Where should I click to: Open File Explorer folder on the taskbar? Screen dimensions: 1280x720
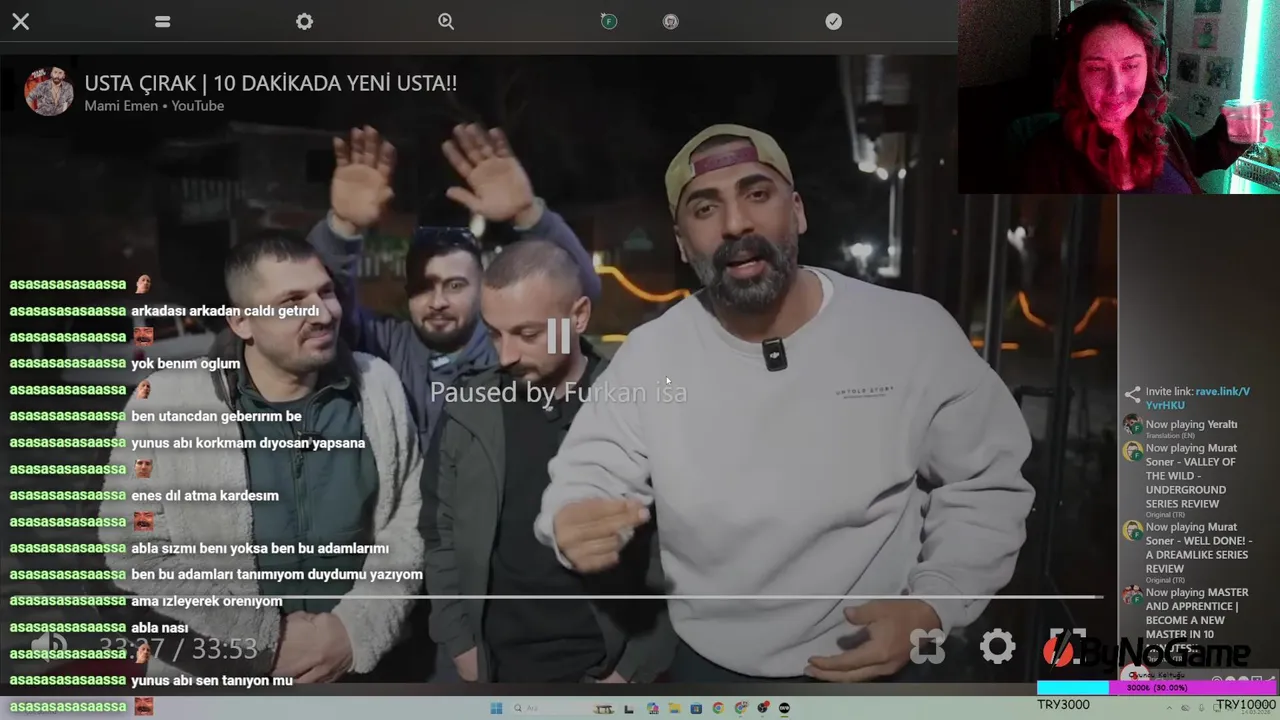(x=674, y=708)
